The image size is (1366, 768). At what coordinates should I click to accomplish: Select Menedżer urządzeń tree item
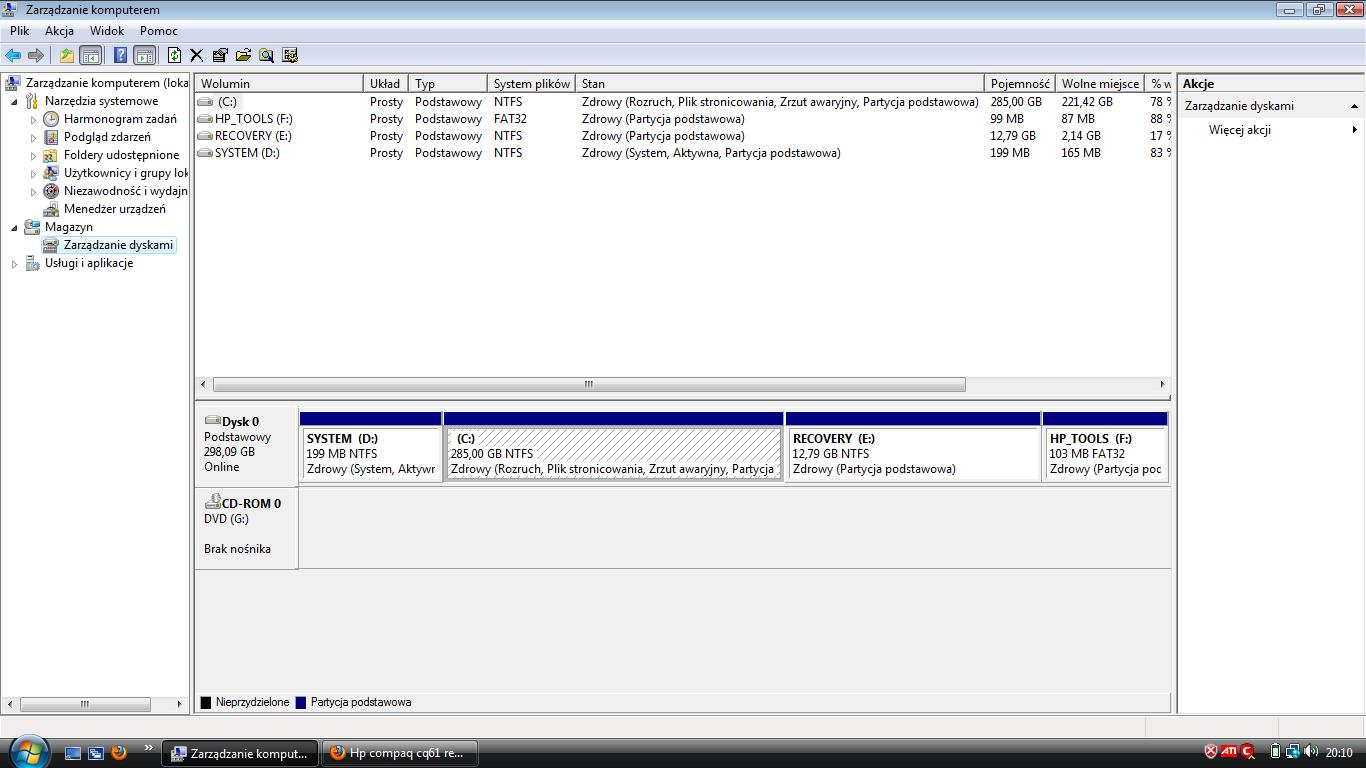click(115, 209)
